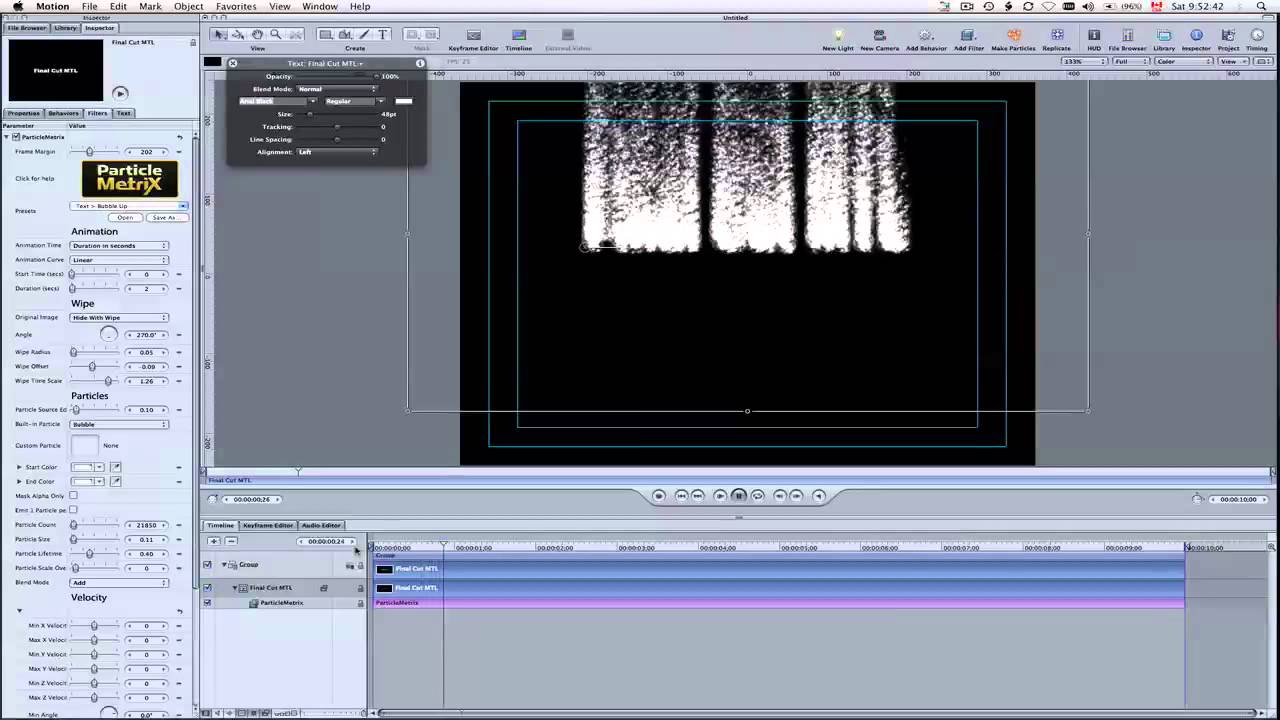Click the project duration timecode field
This screenshot has width=1280, height=720.
[1238, 499]
